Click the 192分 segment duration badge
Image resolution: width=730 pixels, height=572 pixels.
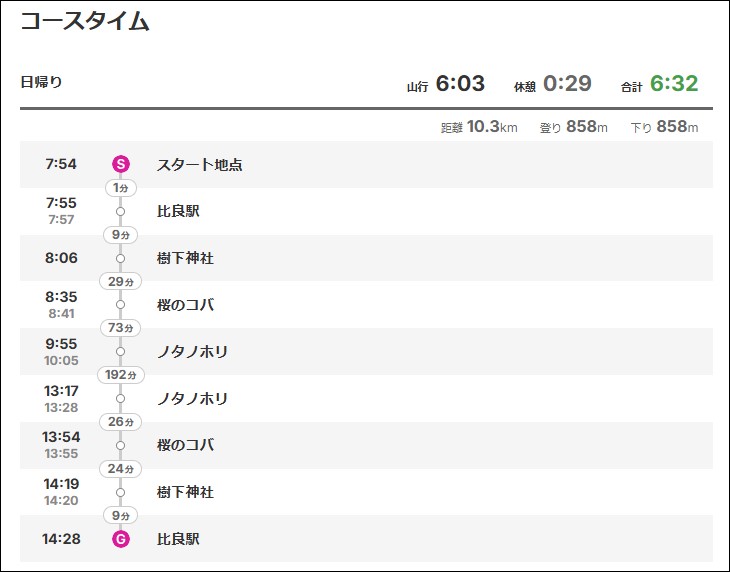point(121,375)
